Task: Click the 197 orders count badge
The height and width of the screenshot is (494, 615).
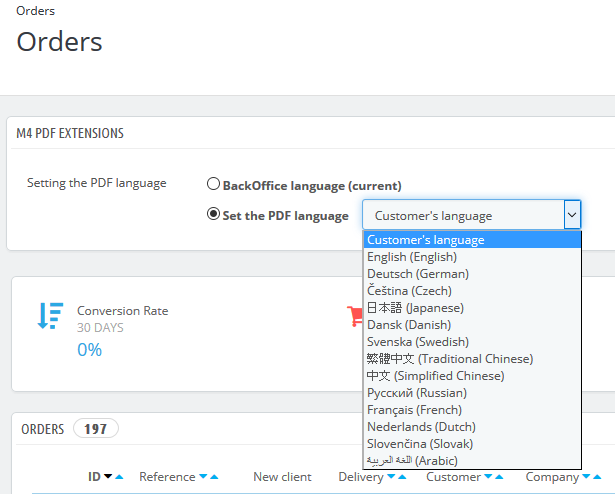Action: 96,428
